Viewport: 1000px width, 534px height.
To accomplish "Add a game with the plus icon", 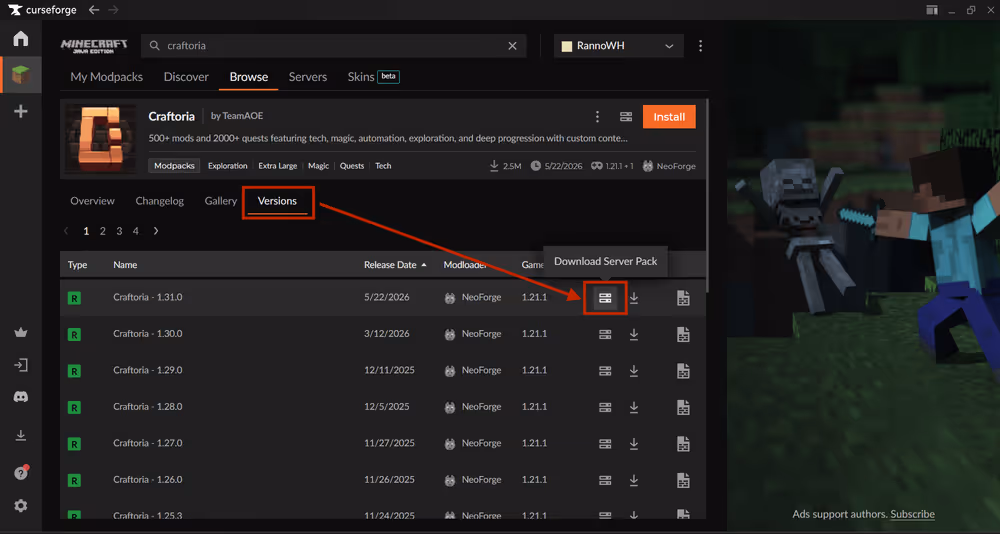I will tap(20, 111).
